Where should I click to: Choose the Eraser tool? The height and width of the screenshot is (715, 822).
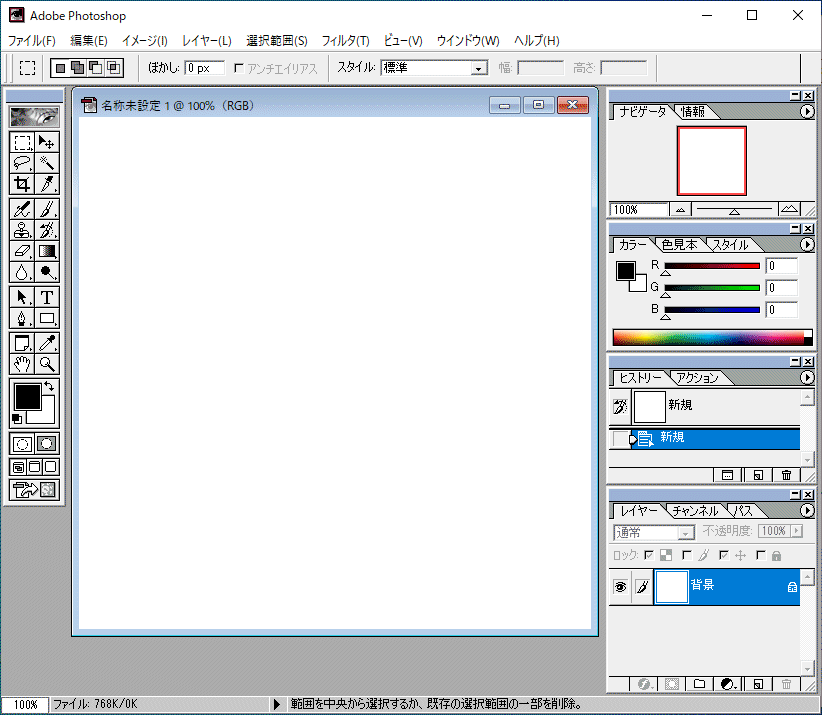22,251
